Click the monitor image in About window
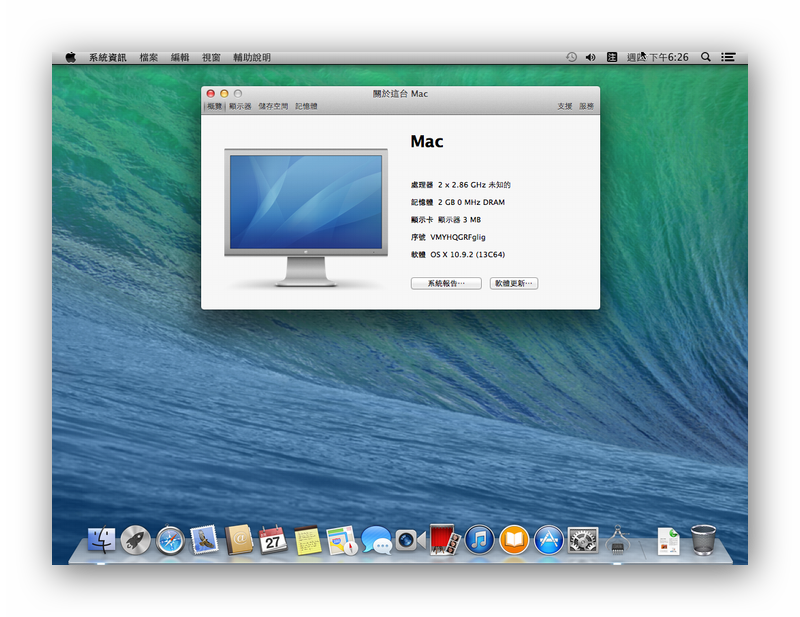Image resolution: width=800 pixels, height=617 pixels. [306, 218]
